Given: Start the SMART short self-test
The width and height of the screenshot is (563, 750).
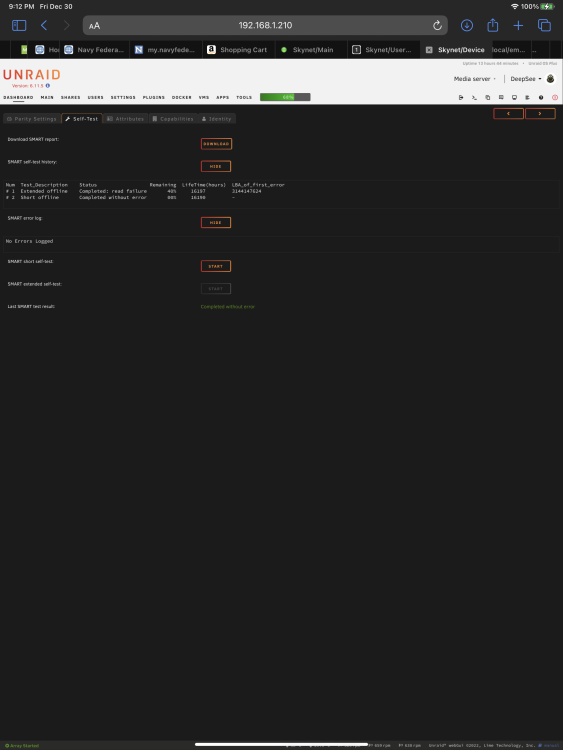Looking at the screenshot, I should 216,266.
